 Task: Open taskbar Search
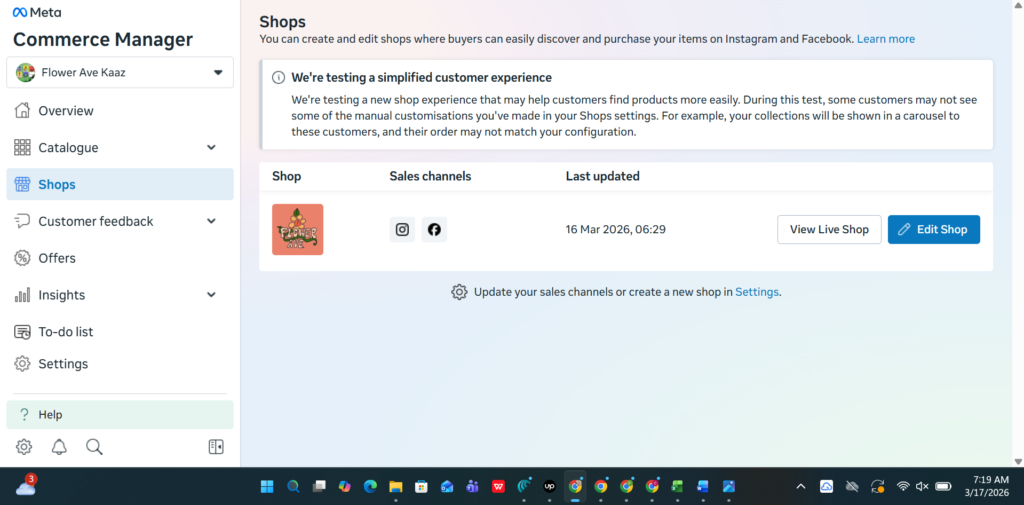[x=293, y=486]
